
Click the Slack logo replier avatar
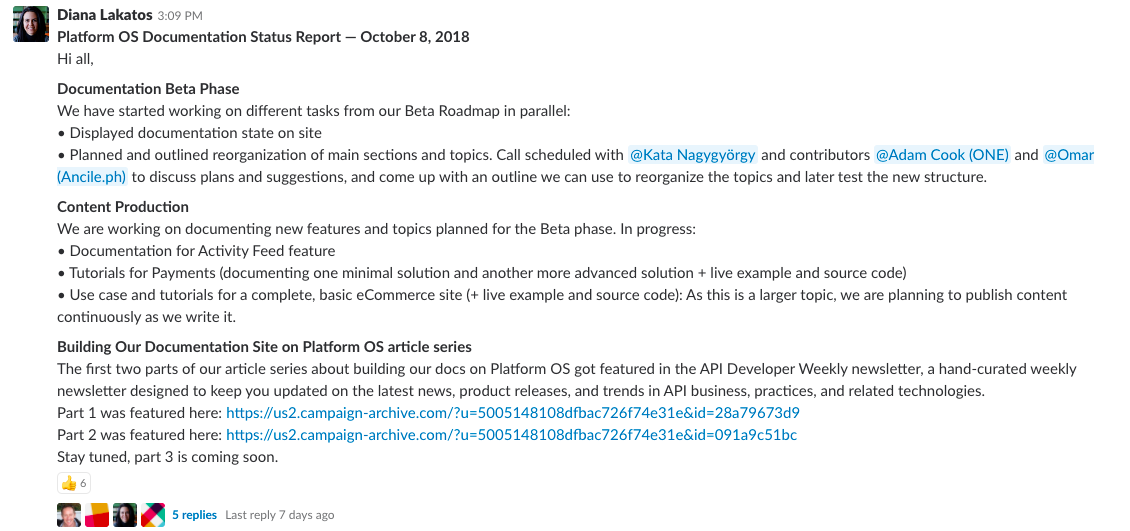[153, 515]
